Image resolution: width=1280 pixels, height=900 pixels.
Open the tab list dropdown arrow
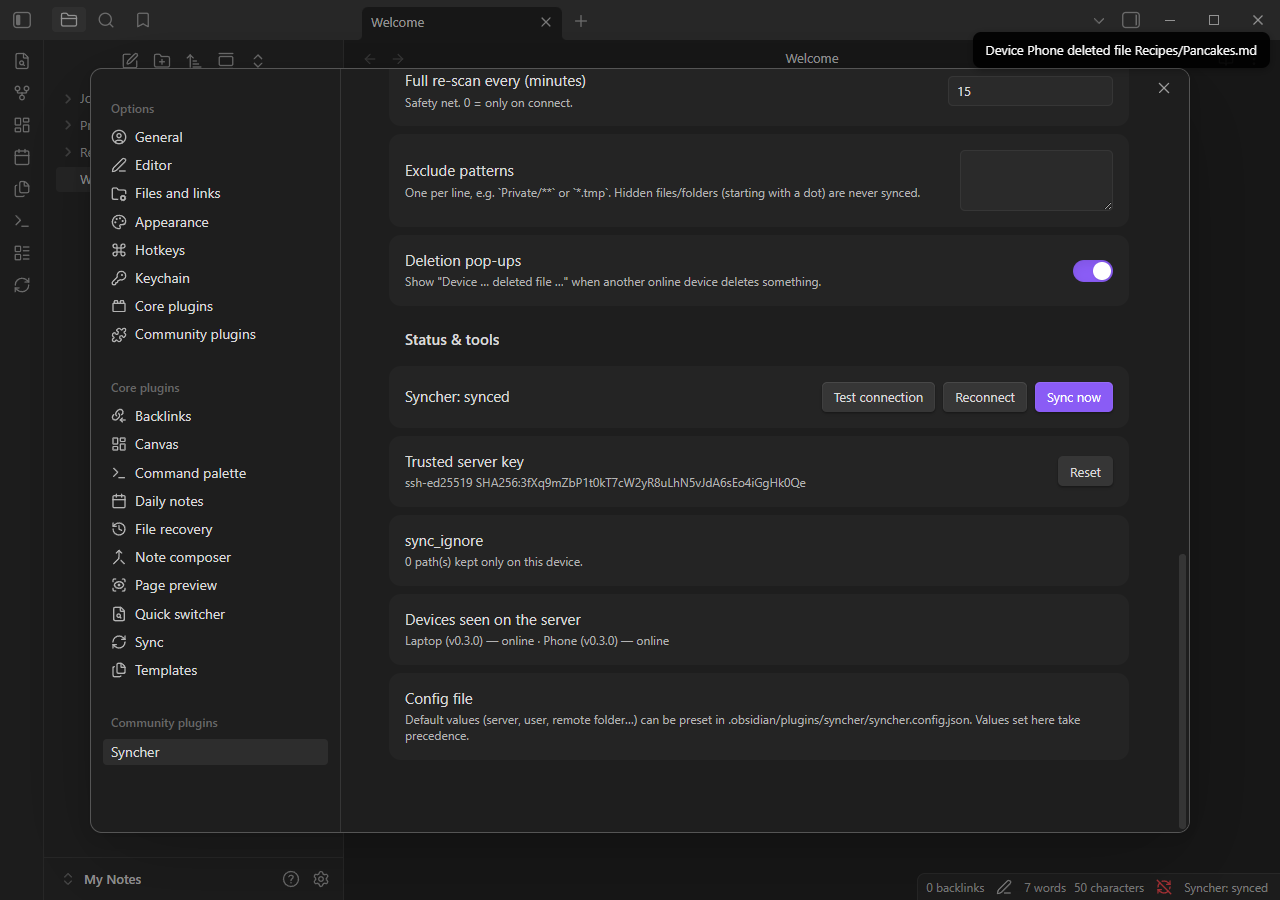[x=1099, y=20]
